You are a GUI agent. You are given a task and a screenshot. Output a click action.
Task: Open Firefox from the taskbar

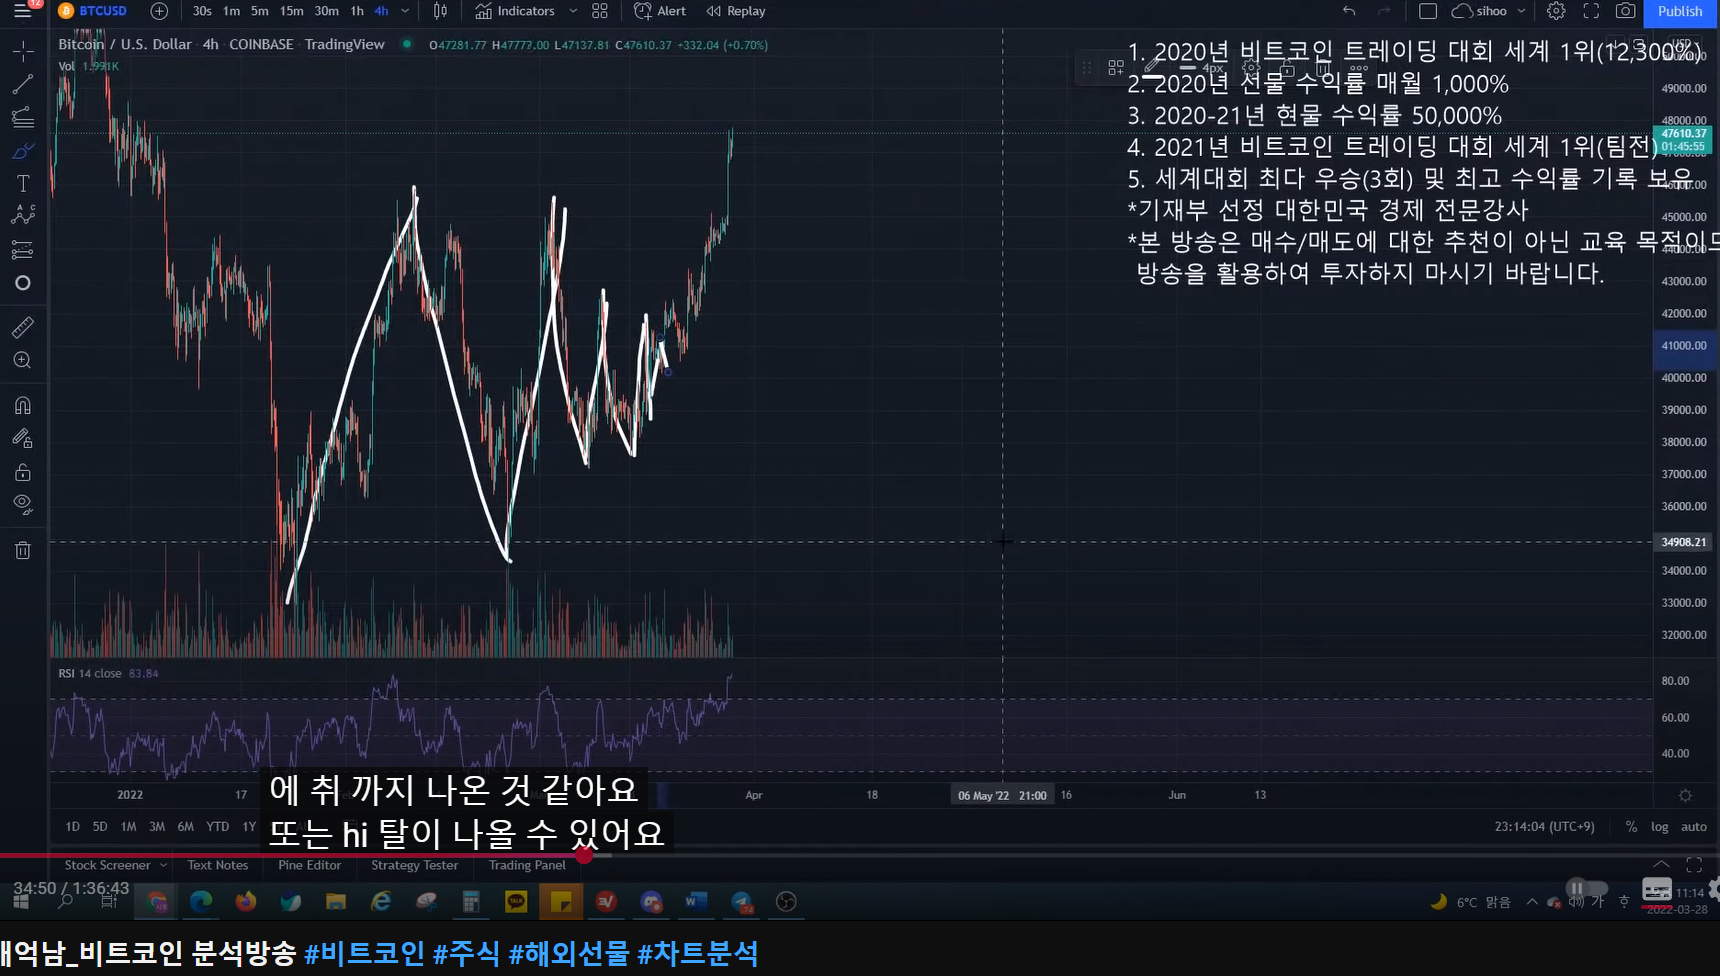pos(246,902)
